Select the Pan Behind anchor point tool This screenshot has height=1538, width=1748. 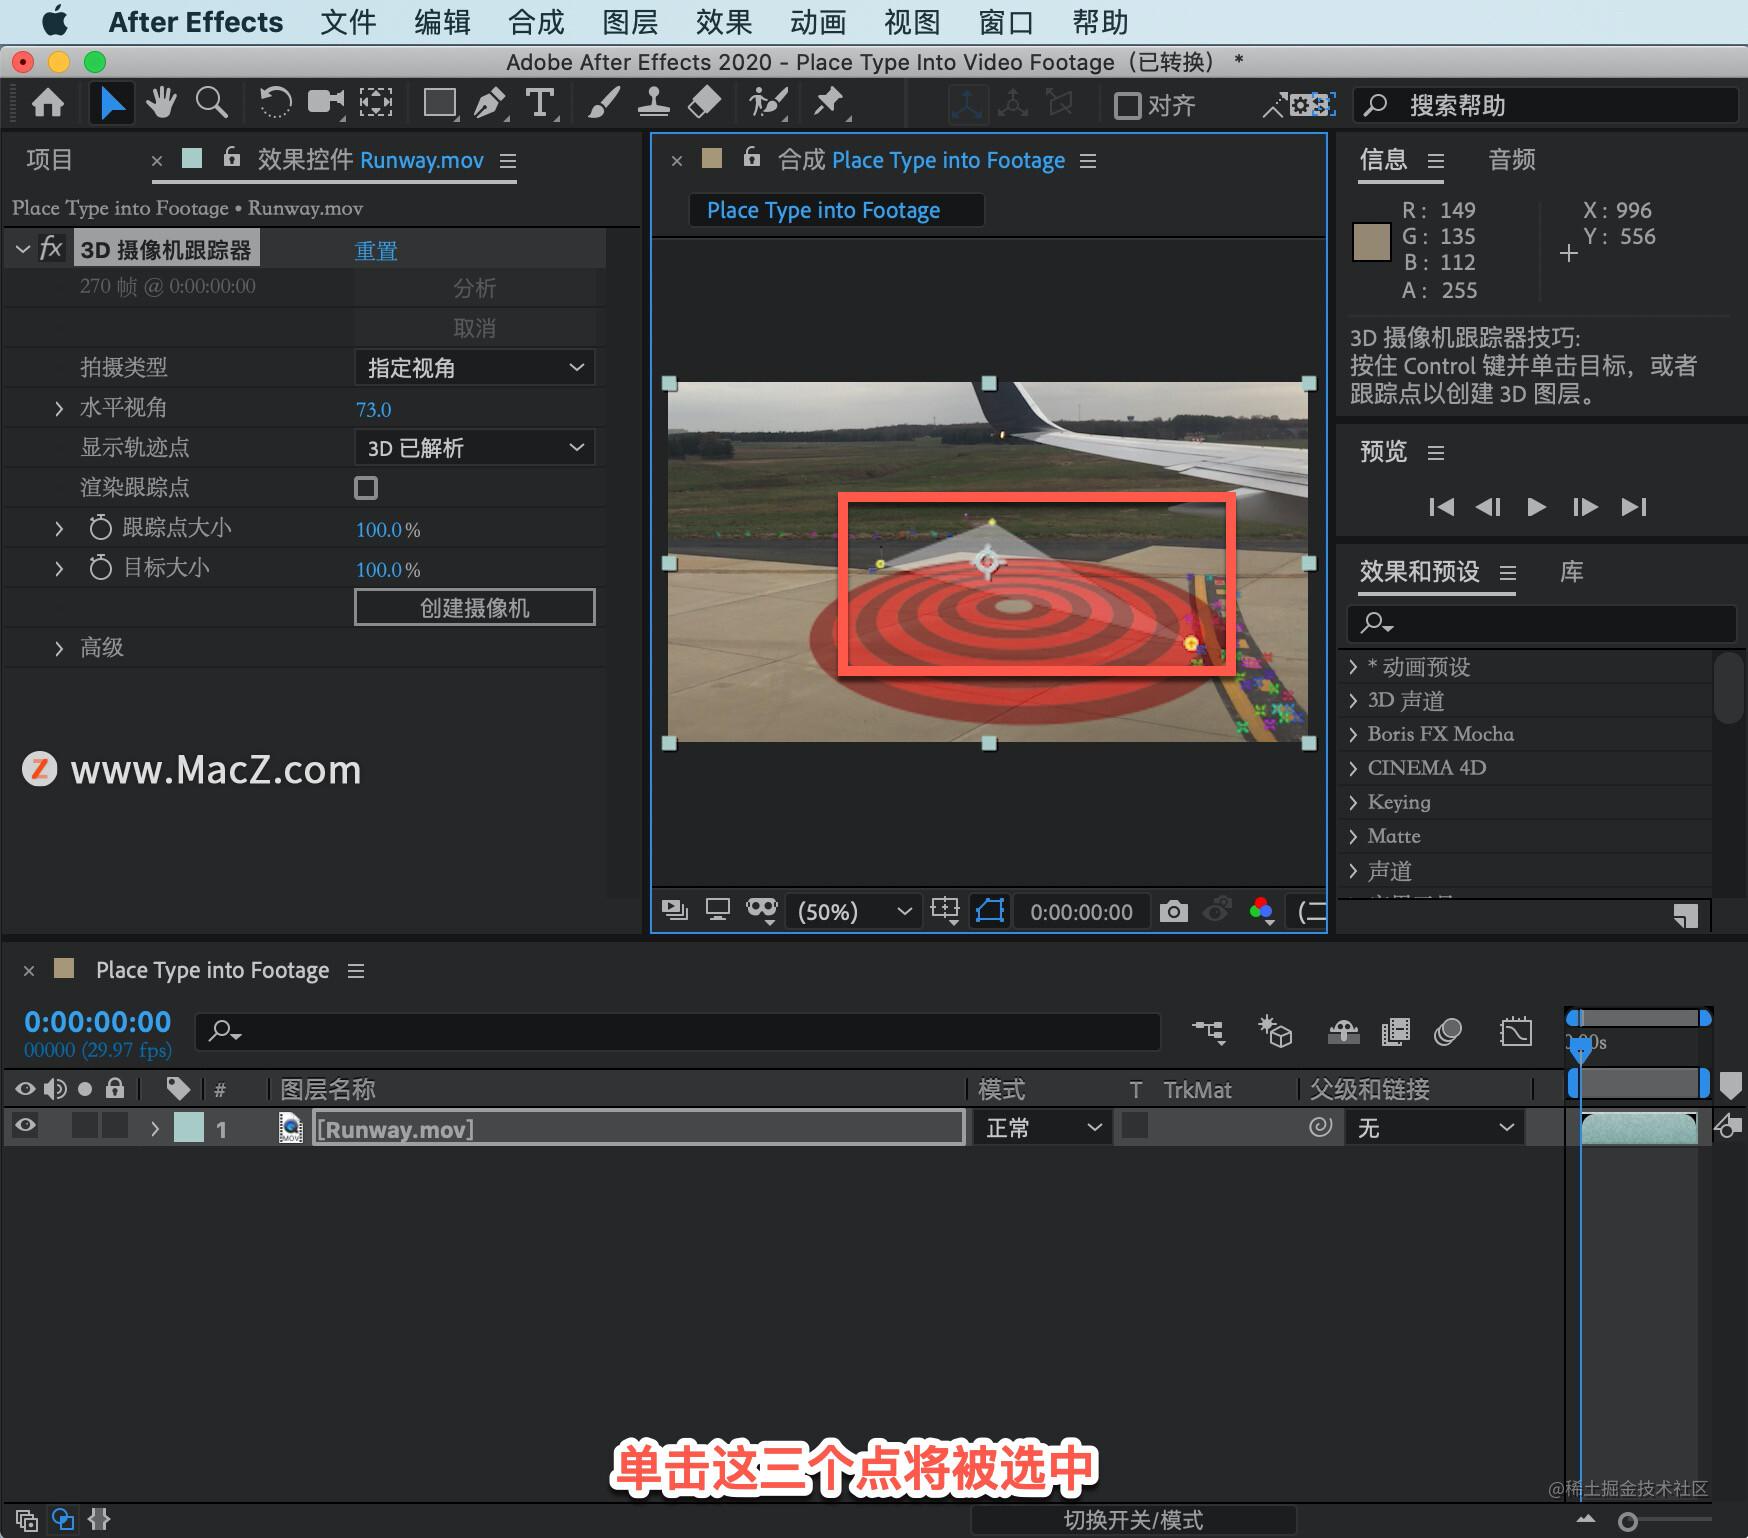pos(376,103)
